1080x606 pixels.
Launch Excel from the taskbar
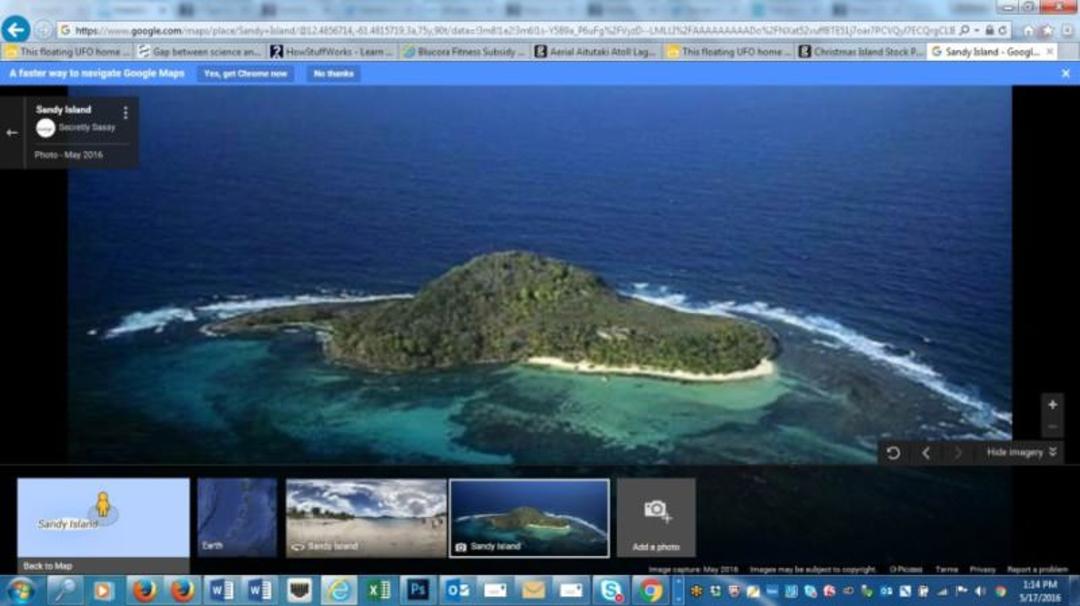pos(378,590)
